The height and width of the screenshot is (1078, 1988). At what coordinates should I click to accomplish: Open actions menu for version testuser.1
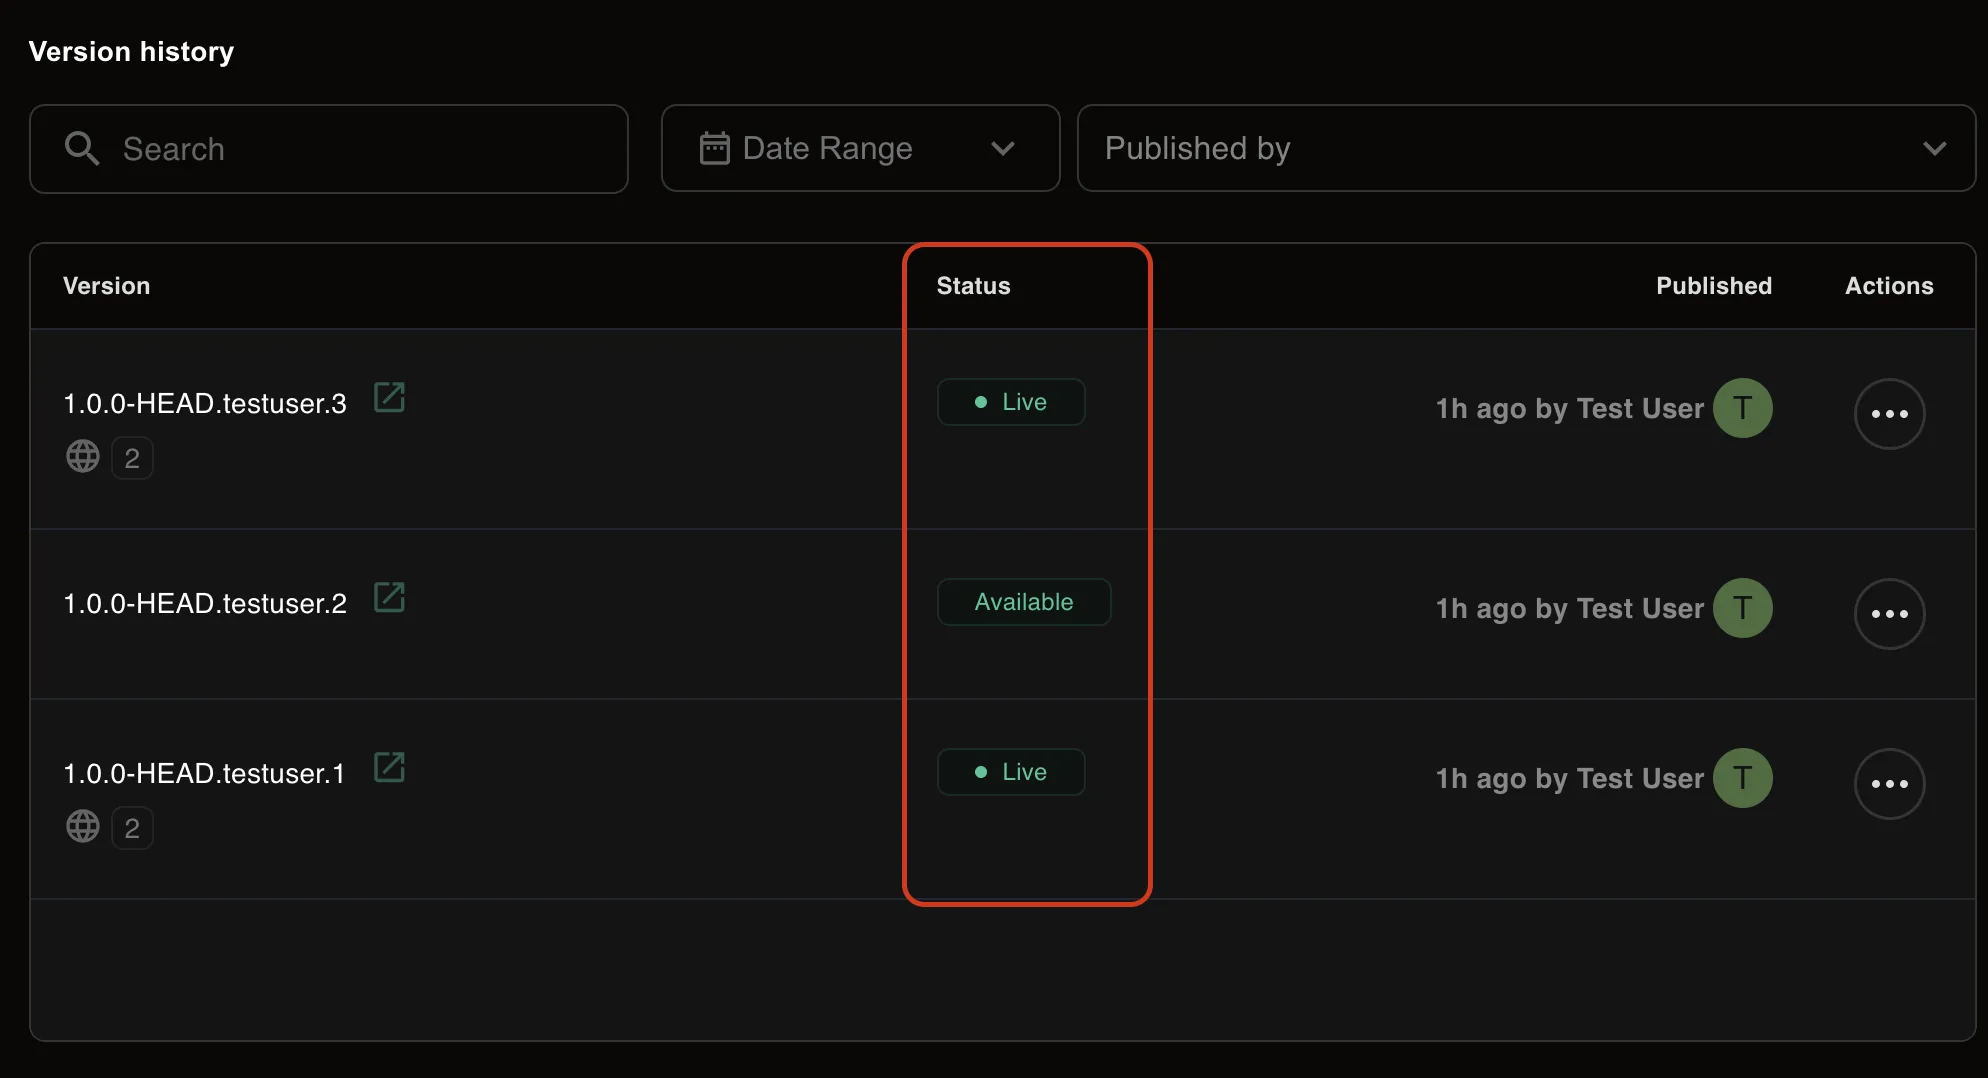(x=1889, y=784)
